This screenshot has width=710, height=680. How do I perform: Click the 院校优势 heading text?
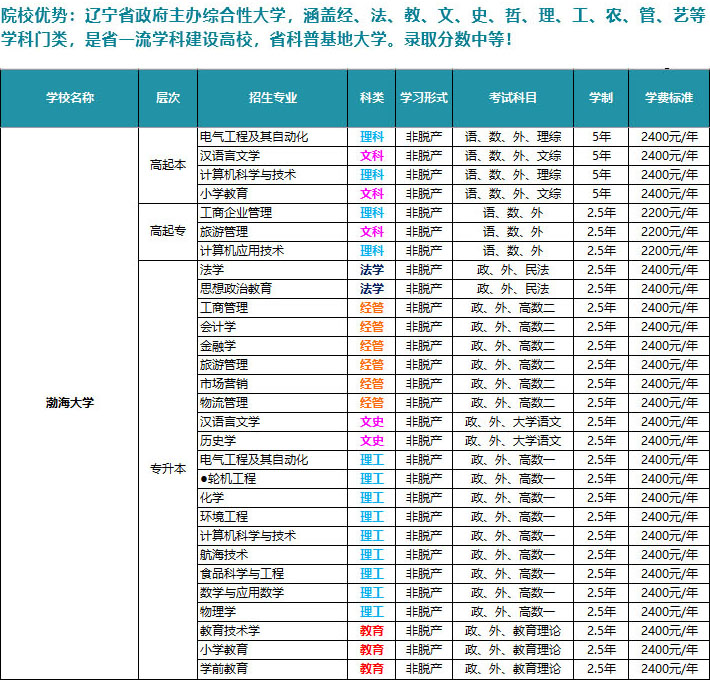point(35,16)
